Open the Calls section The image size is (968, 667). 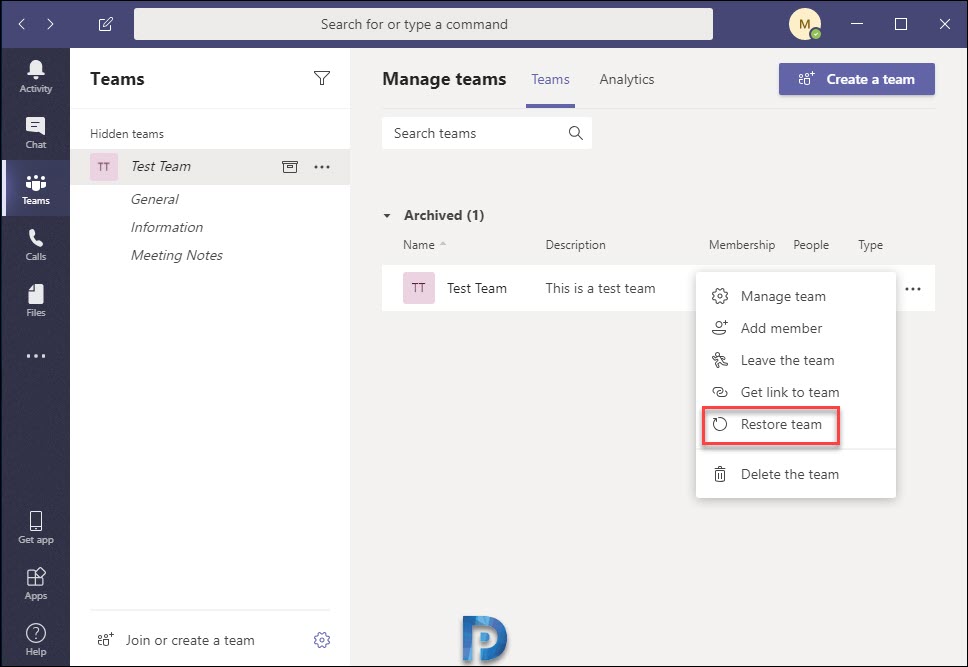click(35, 245)
